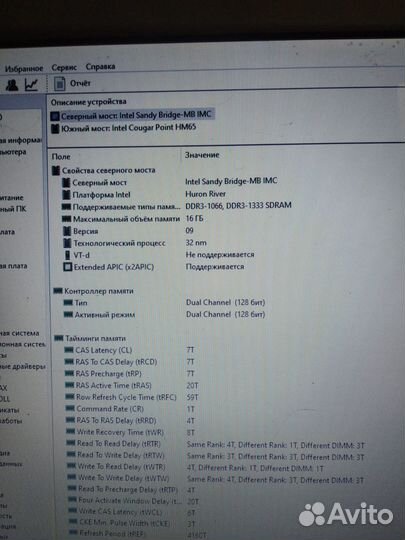Click the icon beside Платформа Intel
This screenshot has height=540, width=405.
66,195
